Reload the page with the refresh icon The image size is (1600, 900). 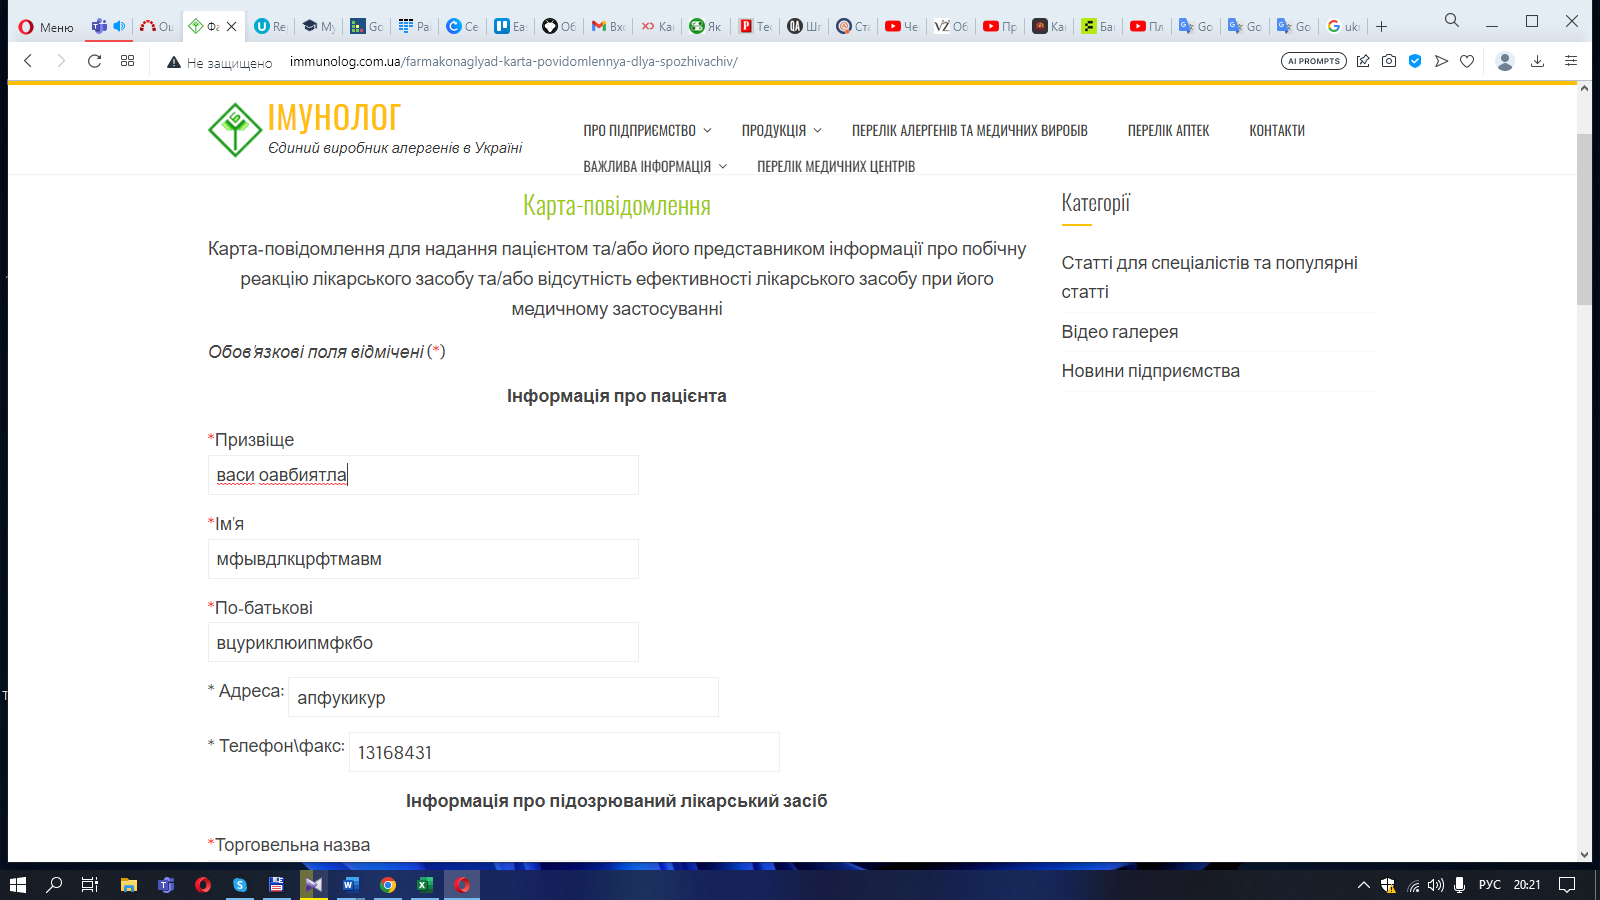pyautogui.click(x=94, y=61)
